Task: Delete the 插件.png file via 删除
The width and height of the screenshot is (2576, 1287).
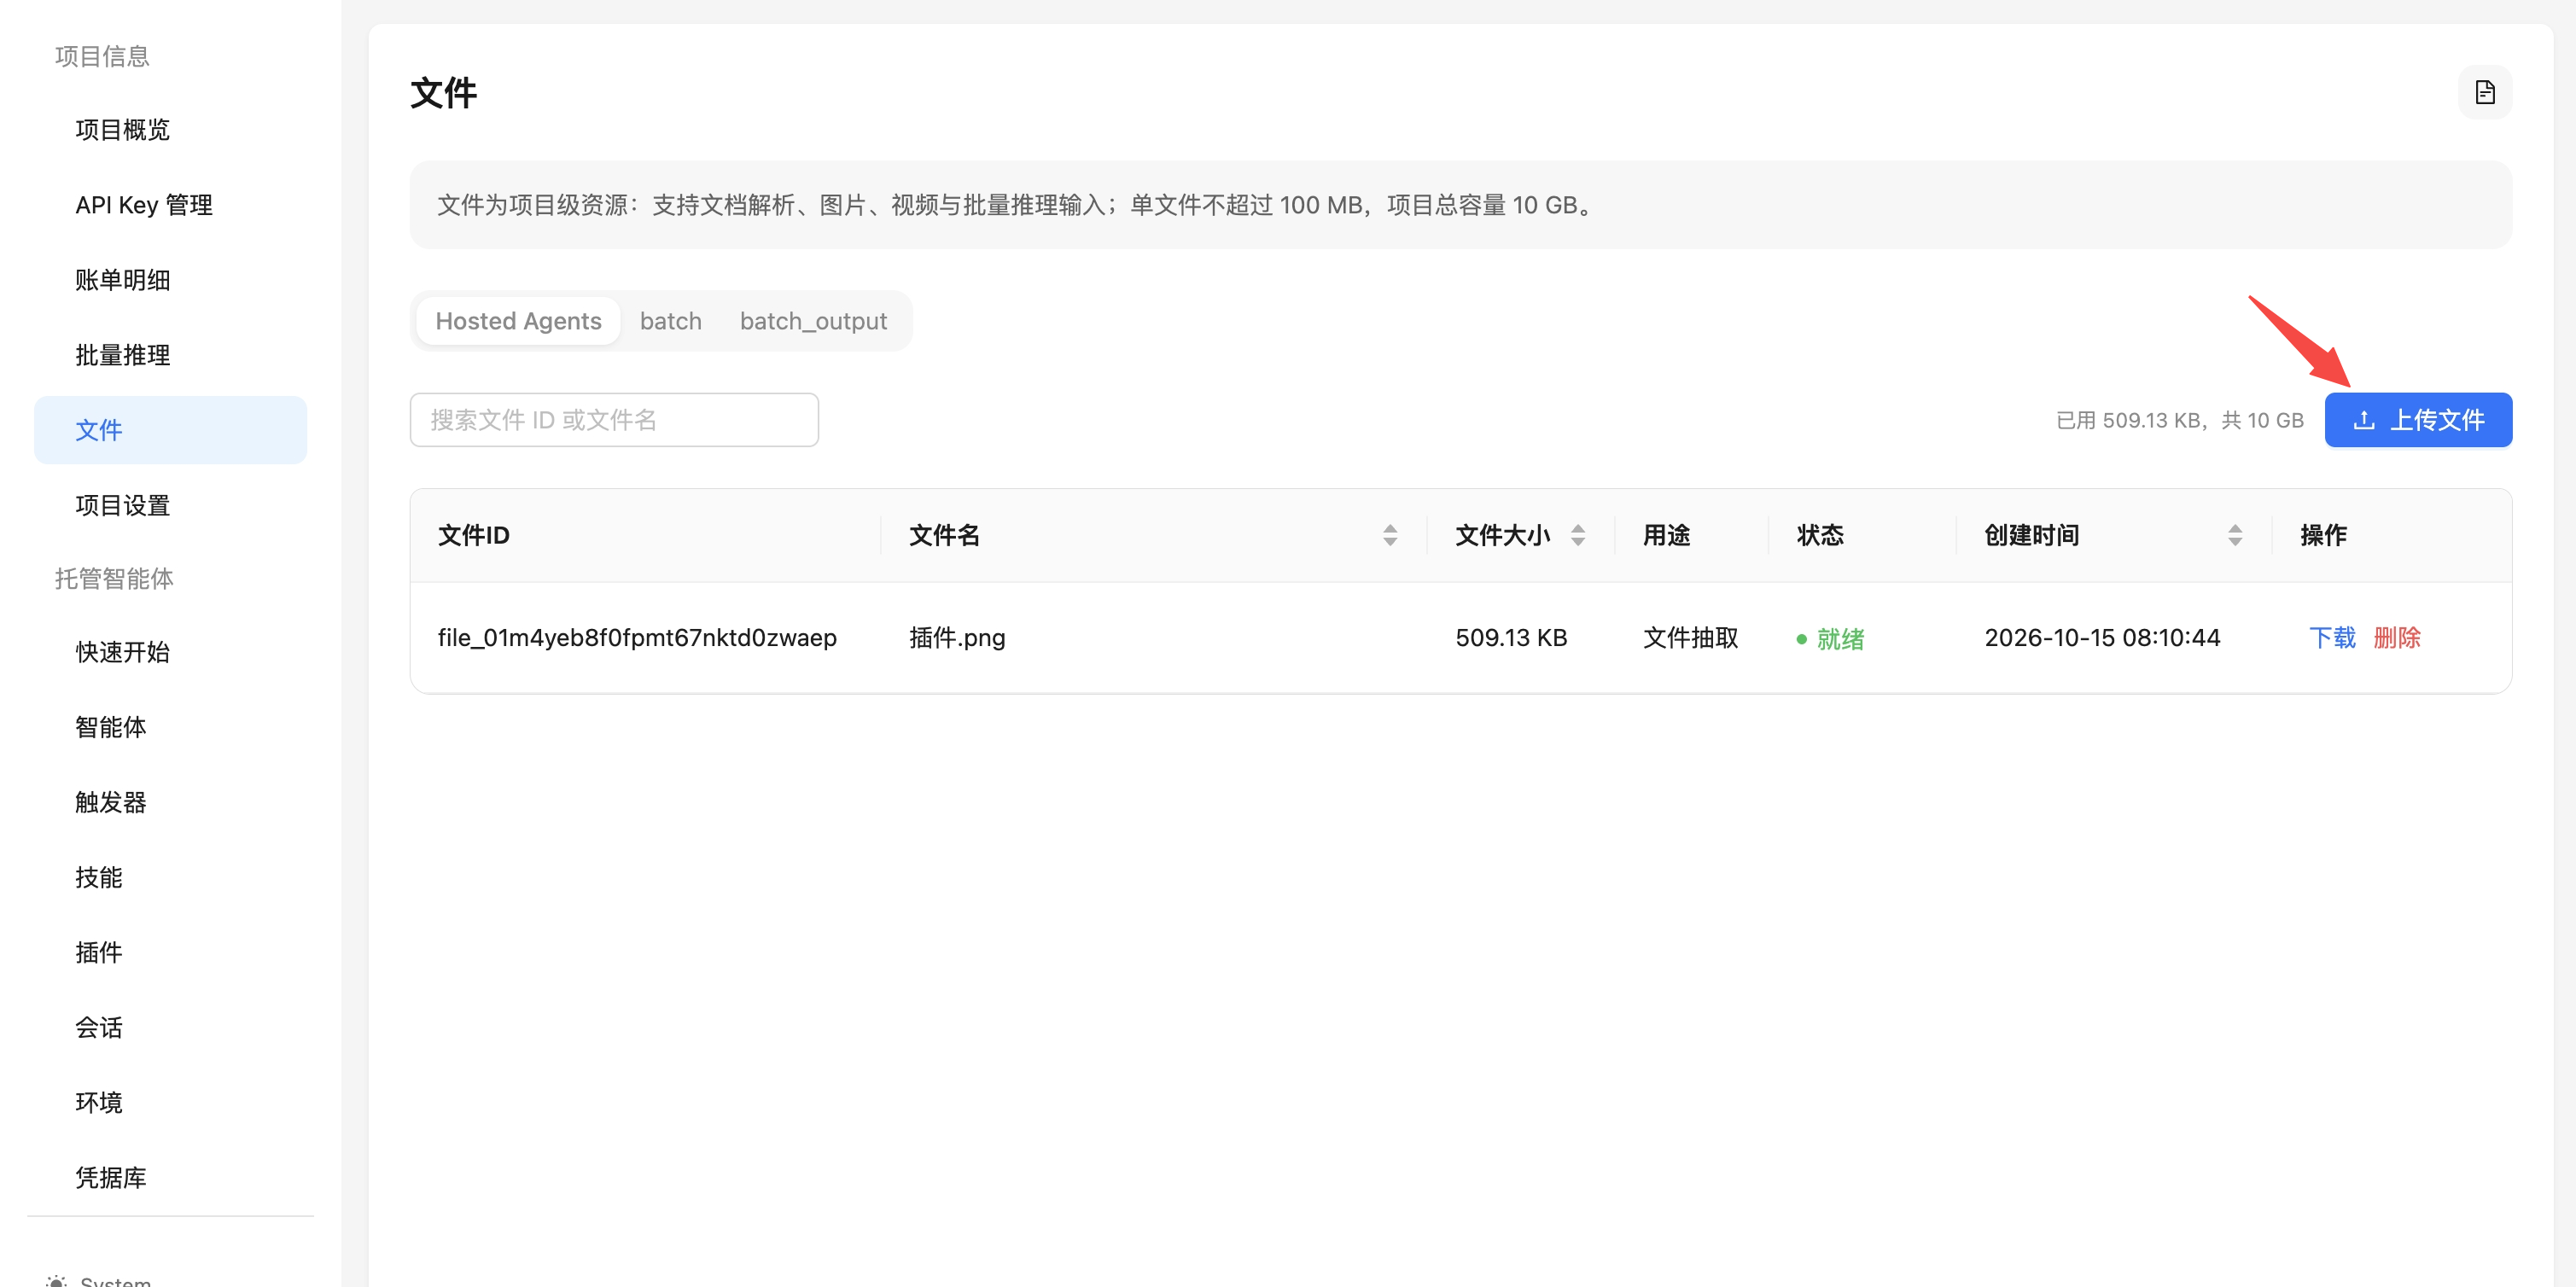Action: click(x=2396, y=638)
